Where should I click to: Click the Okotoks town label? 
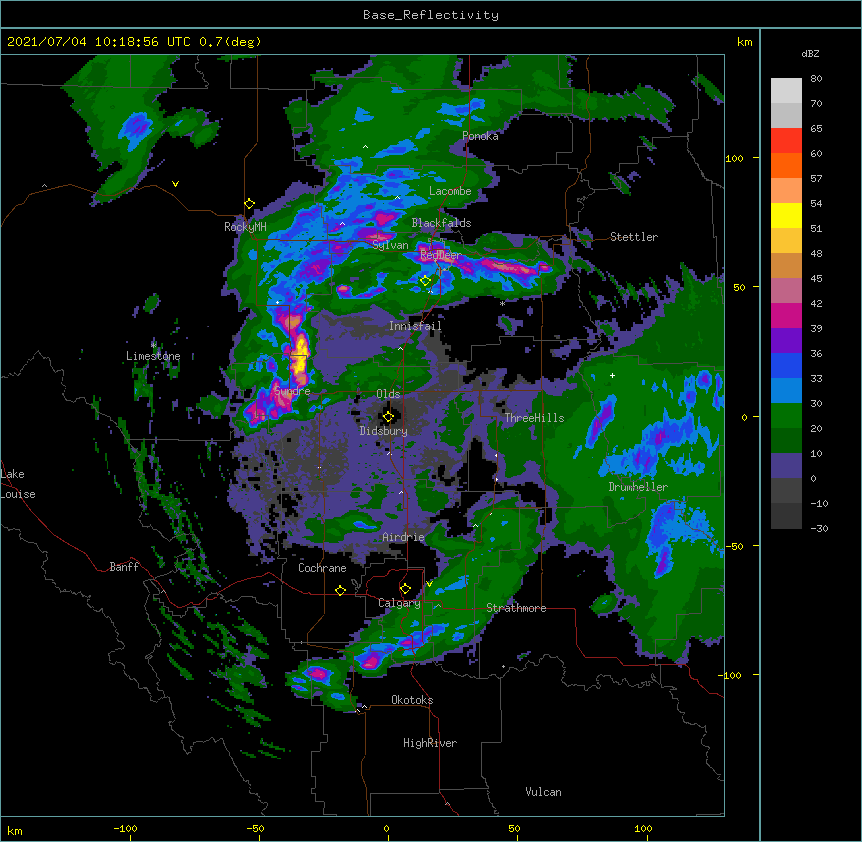(412, 700)
